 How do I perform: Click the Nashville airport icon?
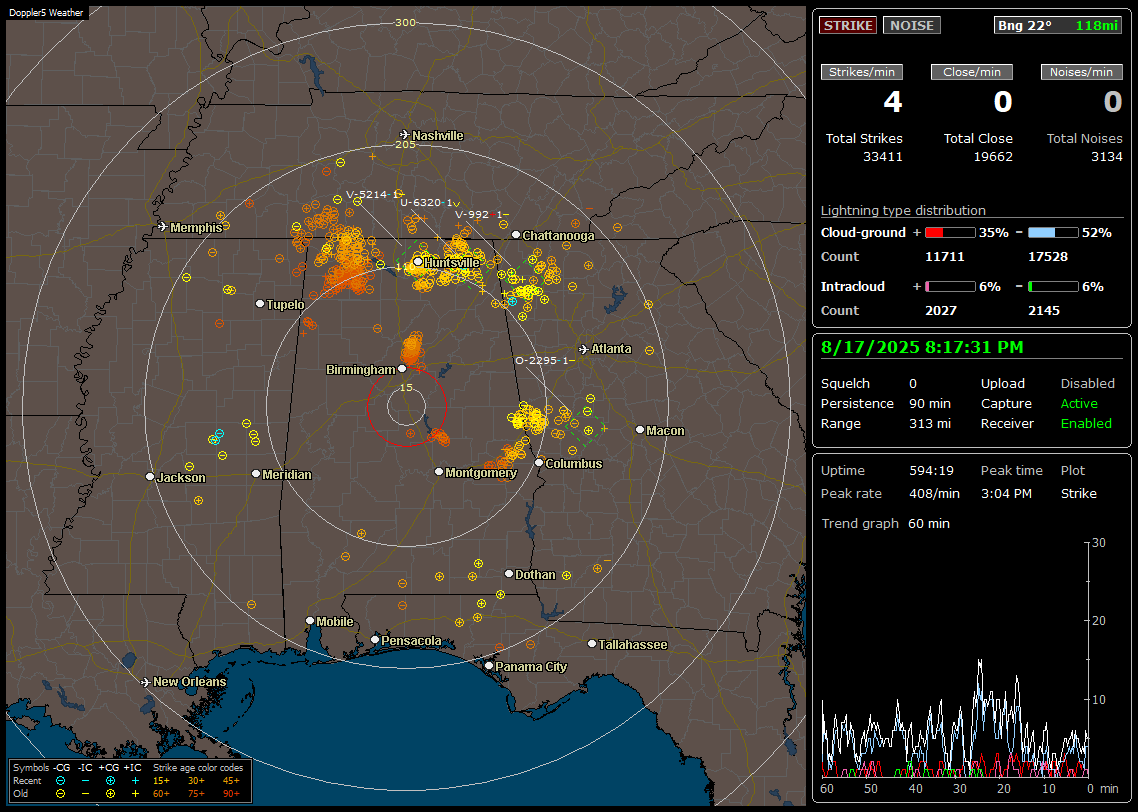(x=404, y=135)
